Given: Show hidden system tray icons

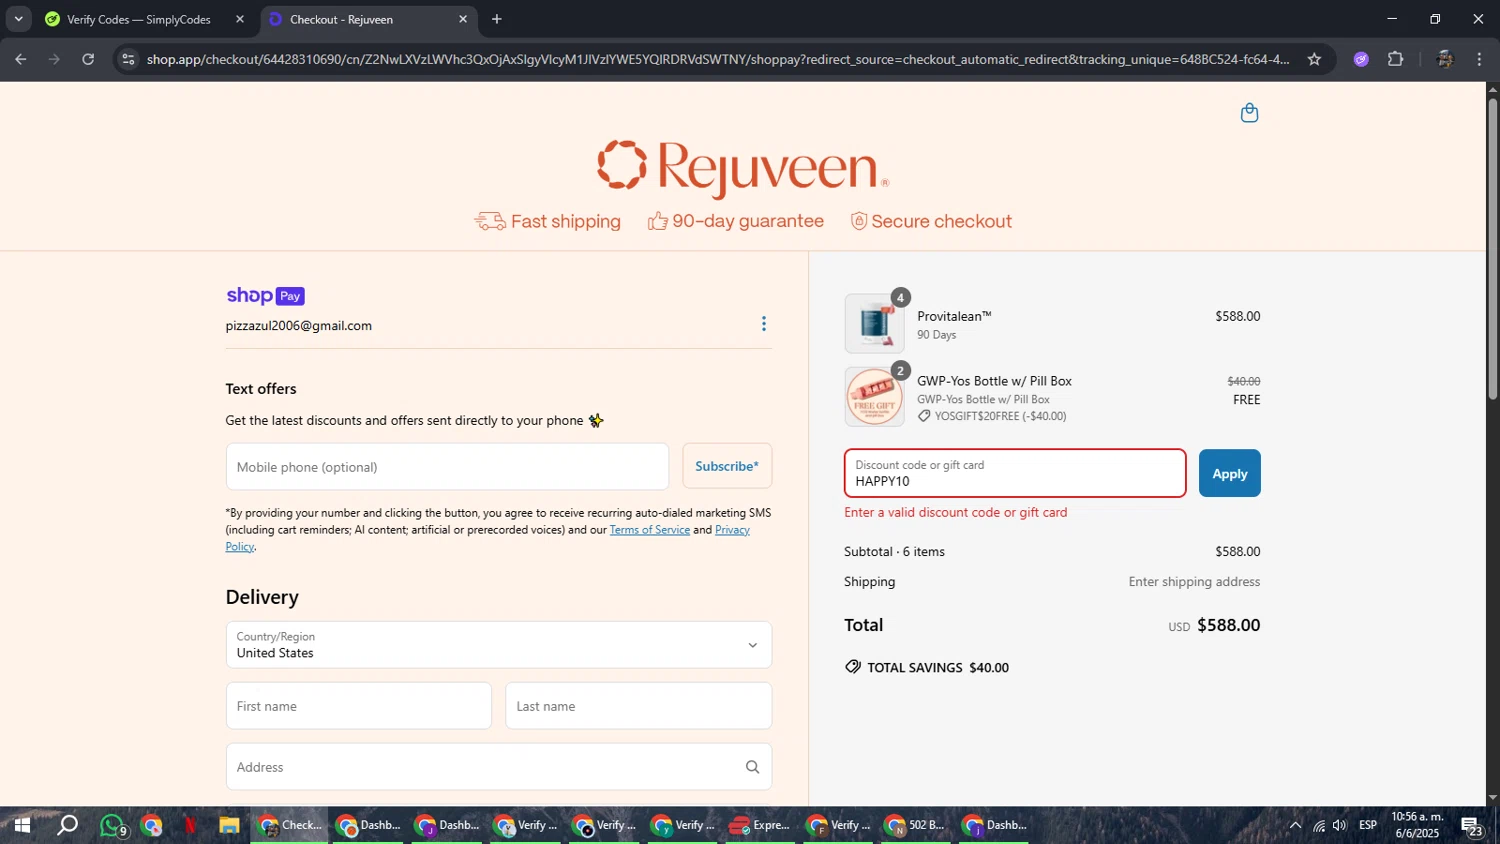Looking at the screenshot, I should (x=1295, y=826).
